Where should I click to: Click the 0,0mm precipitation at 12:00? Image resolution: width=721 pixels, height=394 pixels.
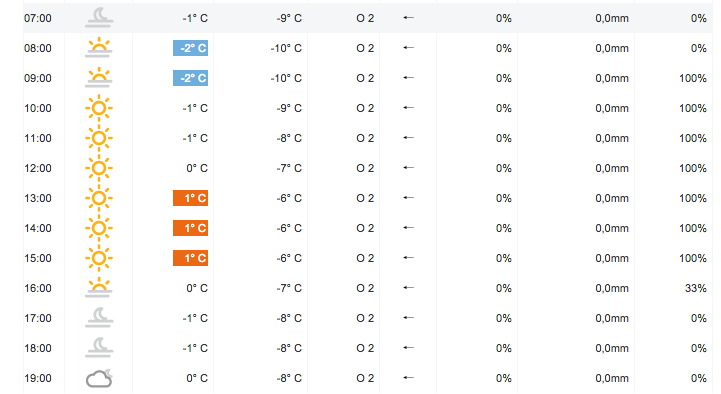click(x=612, y=168)
